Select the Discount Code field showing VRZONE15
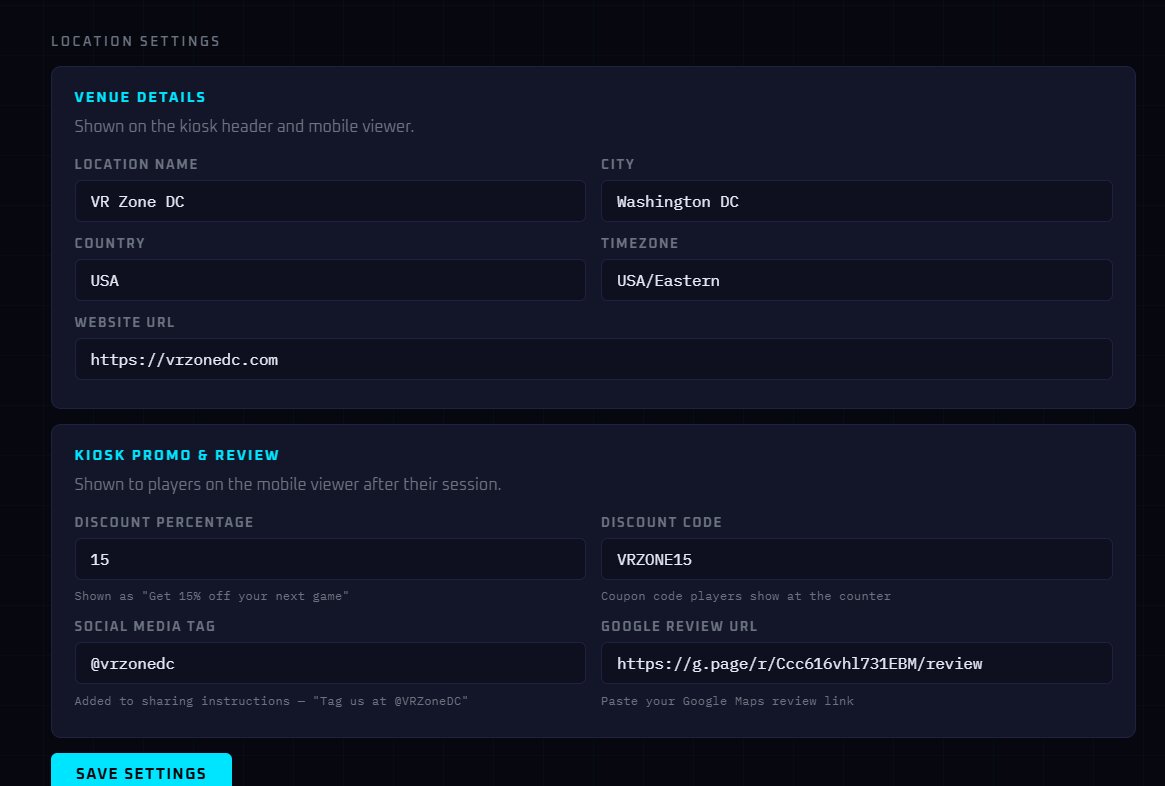The image size is (1165, 786). point(856,558)
